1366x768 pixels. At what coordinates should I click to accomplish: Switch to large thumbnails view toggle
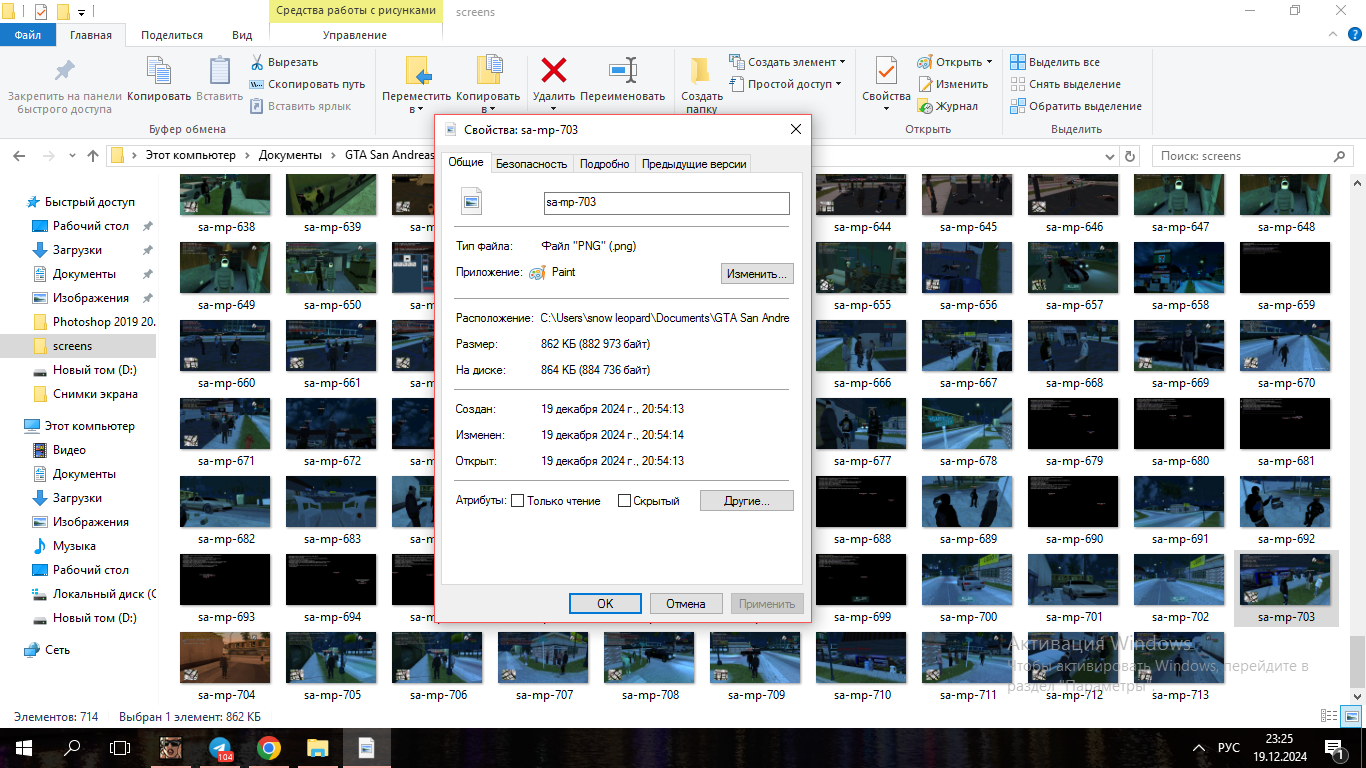click(1350, 716)
